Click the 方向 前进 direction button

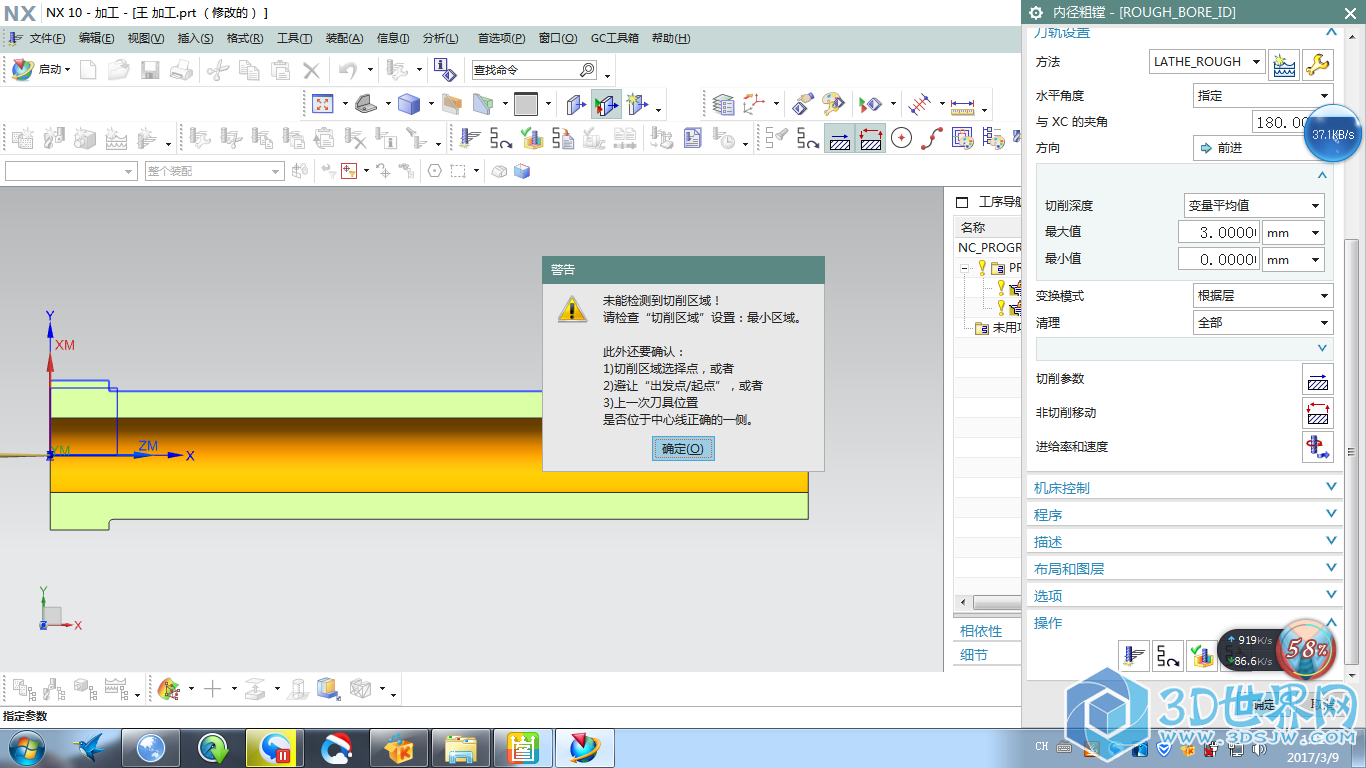[1263, 148]
